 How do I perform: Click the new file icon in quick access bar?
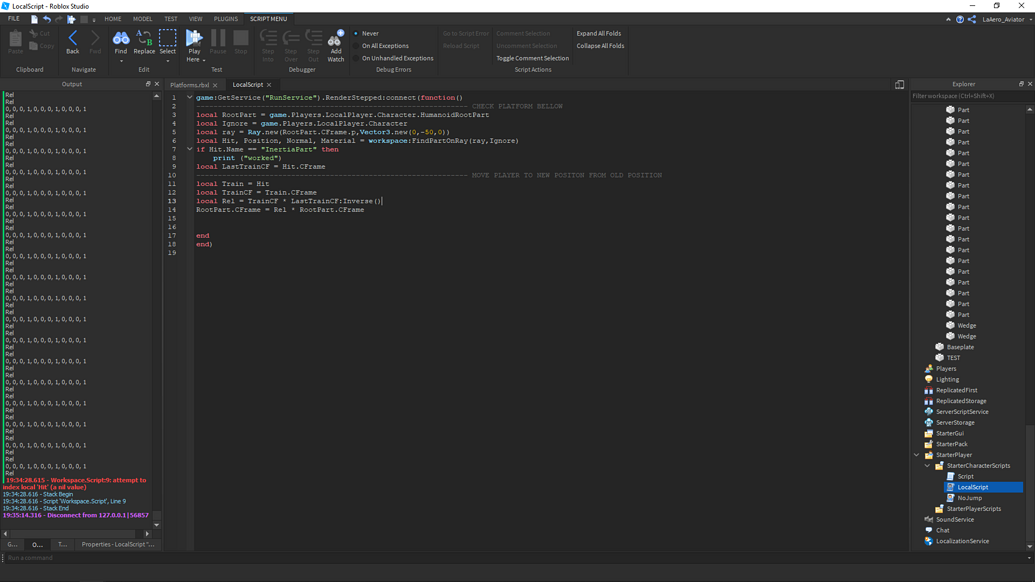click(34, 19)
